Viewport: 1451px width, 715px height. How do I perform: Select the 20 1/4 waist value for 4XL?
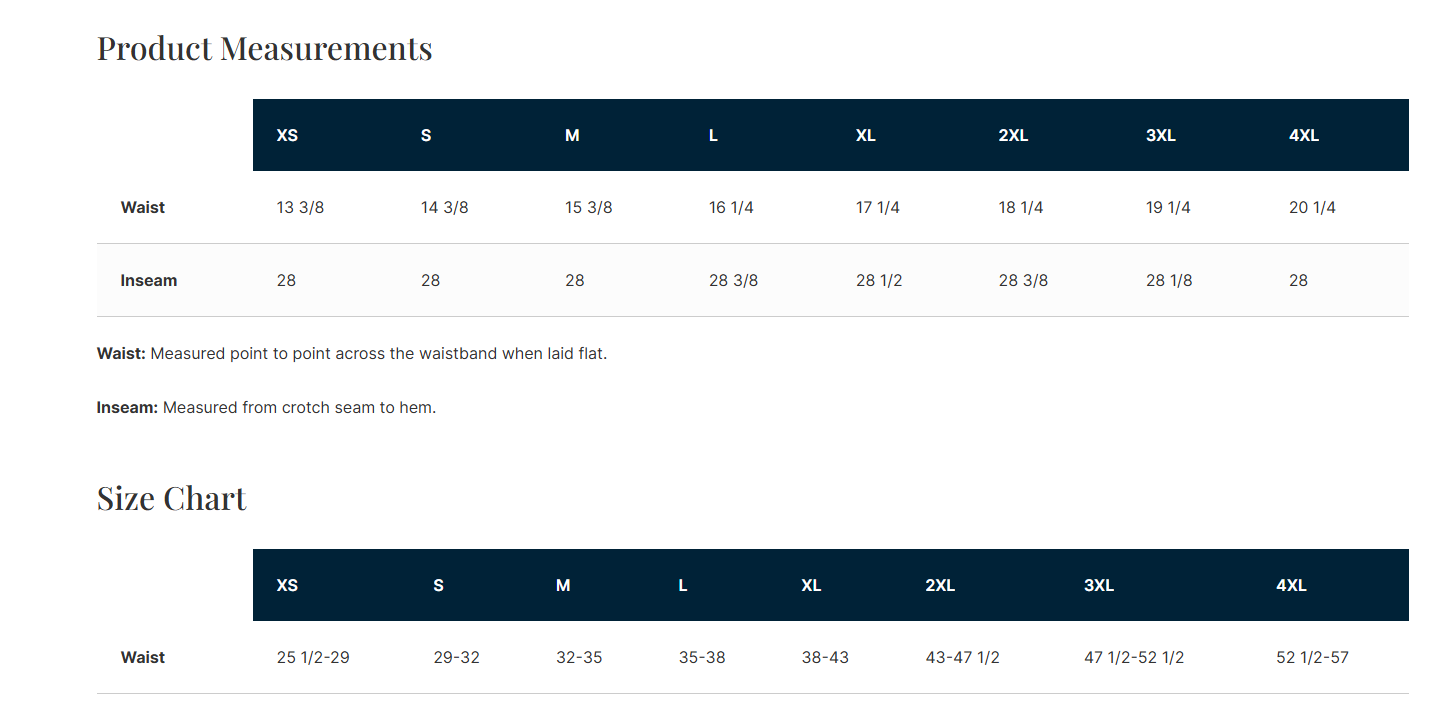[x=1312, y=208]
